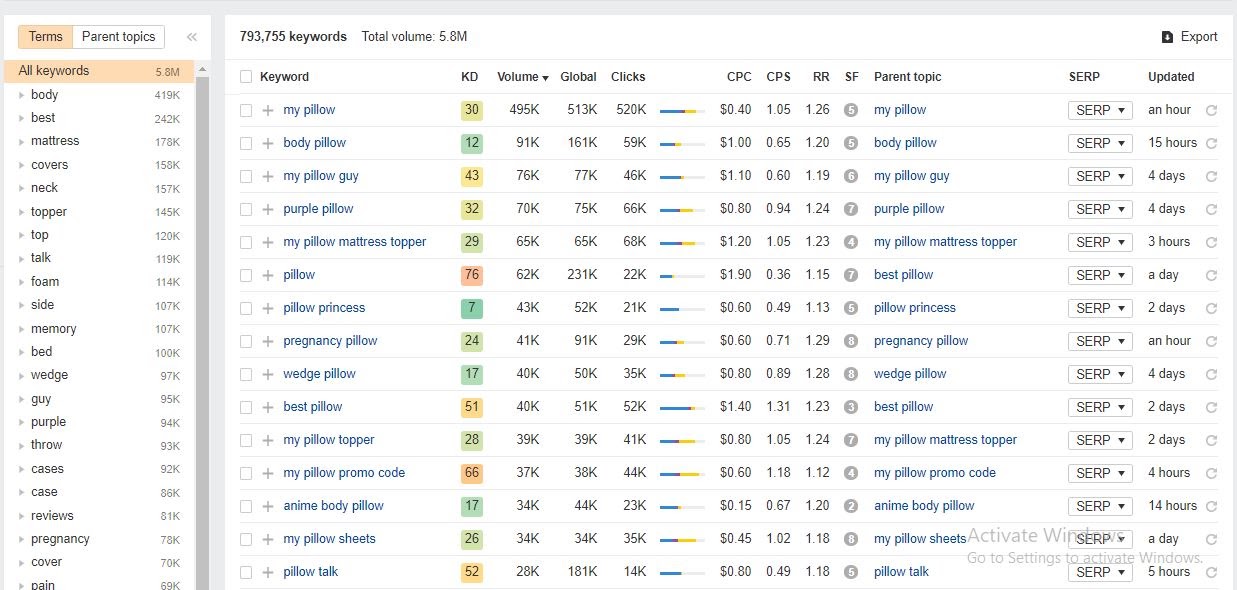1237x590 pixels.
Task: Click the clicks distribution bar for 'my pillow'
Action: pos(682,111)
